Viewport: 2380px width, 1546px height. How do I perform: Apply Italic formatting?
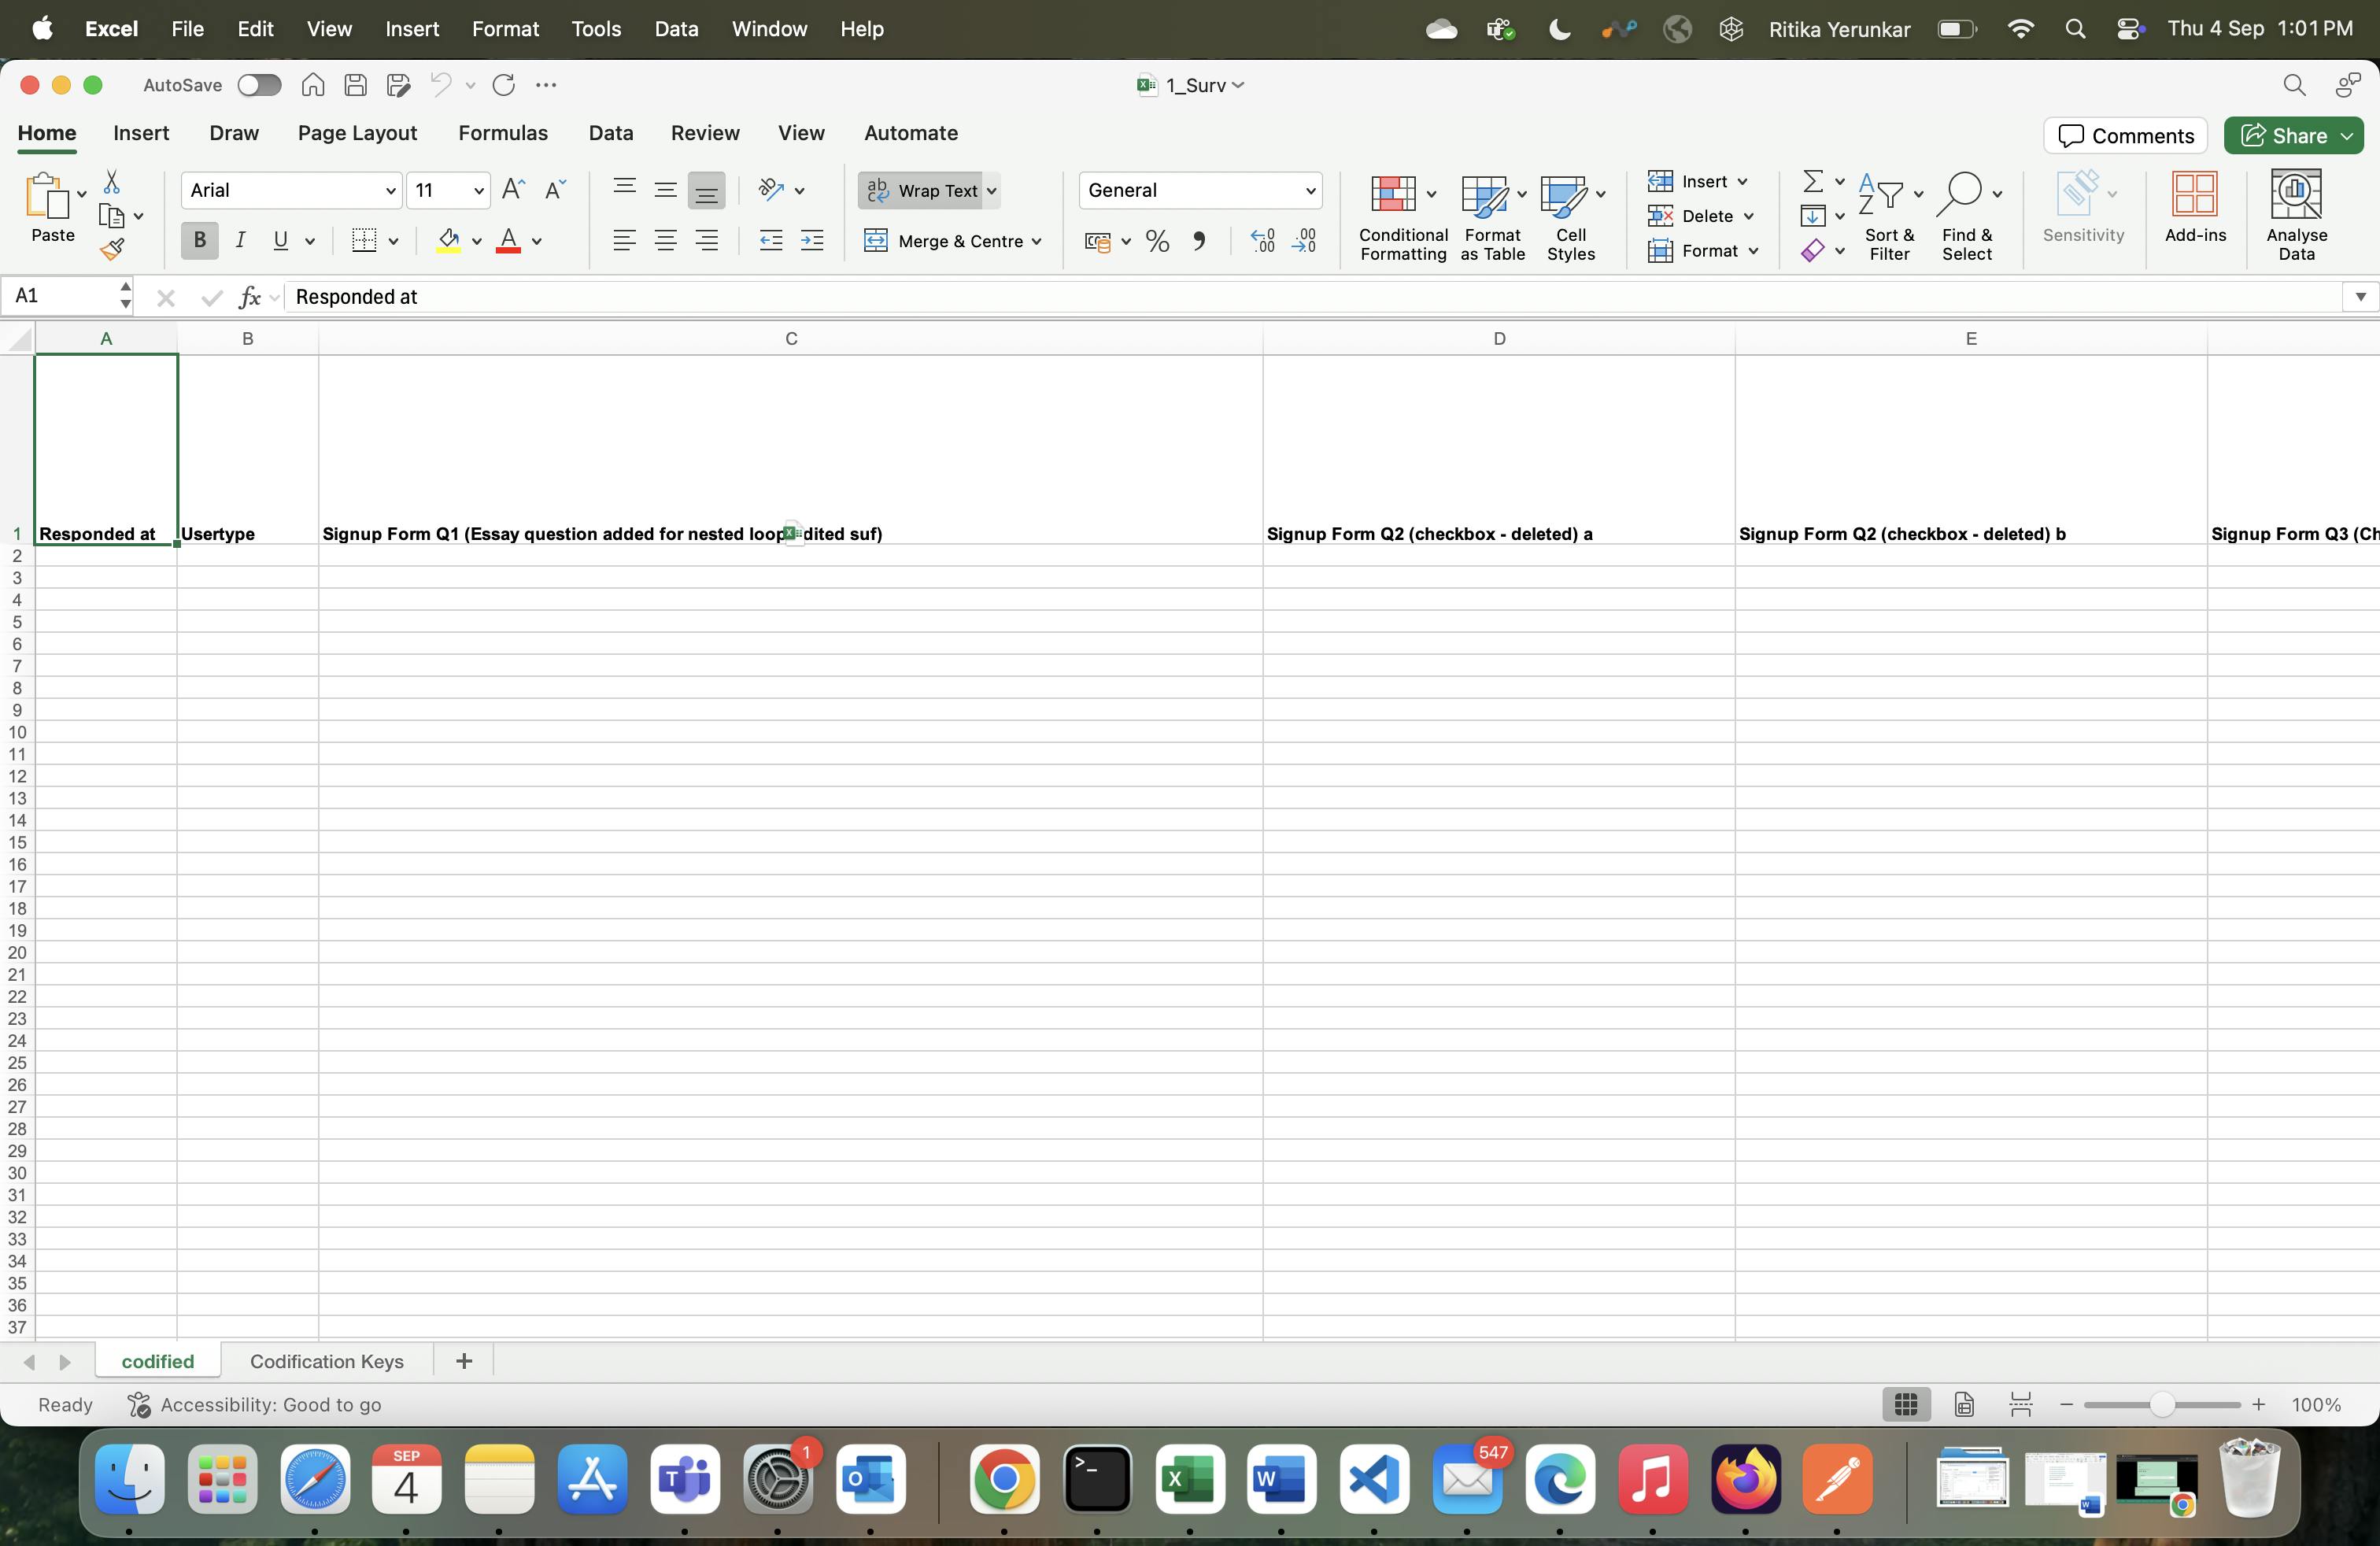coord(240,240)
